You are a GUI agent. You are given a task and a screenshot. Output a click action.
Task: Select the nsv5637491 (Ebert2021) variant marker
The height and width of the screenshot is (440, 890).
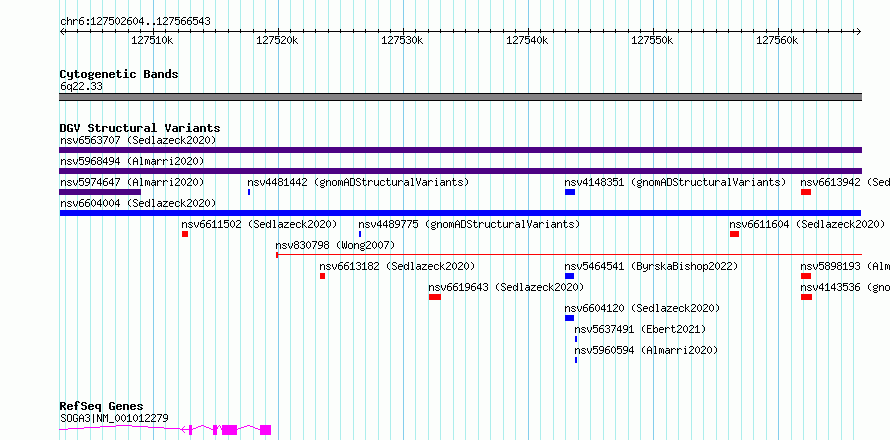pyautogui.click(x=576, y=339)
